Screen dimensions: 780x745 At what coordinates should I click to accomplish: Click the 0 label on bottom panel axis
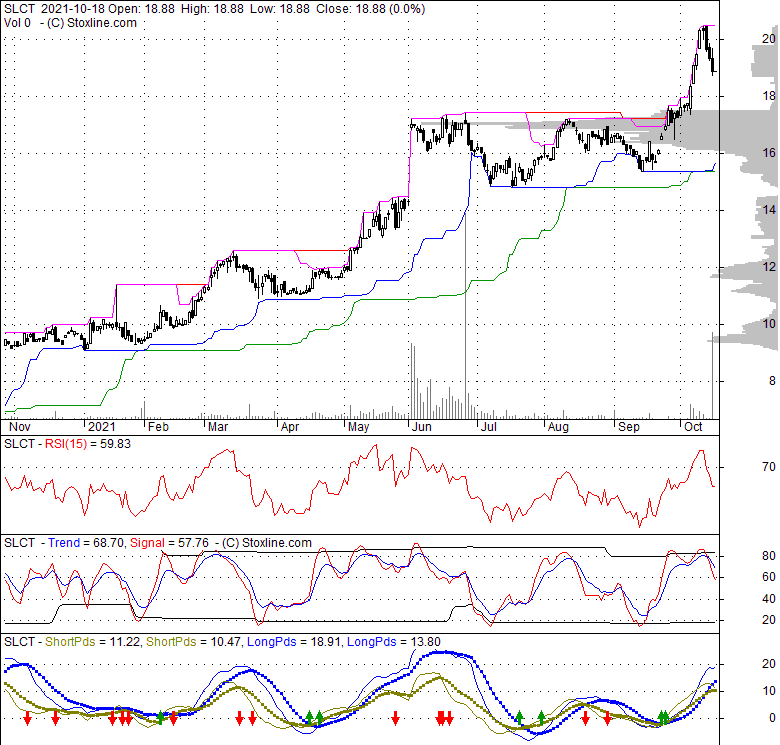click(772, 718)
